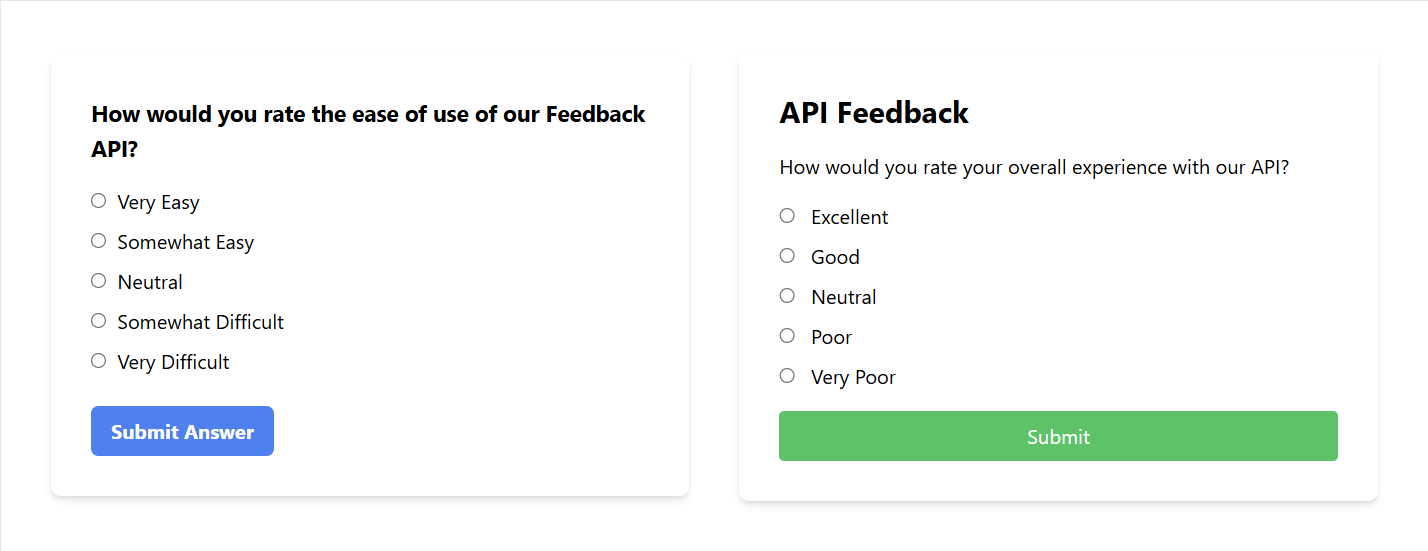Viewport: 1428px width, 551px height.
Task: Click the "API Feedback" heading
Action: point(874,113)
